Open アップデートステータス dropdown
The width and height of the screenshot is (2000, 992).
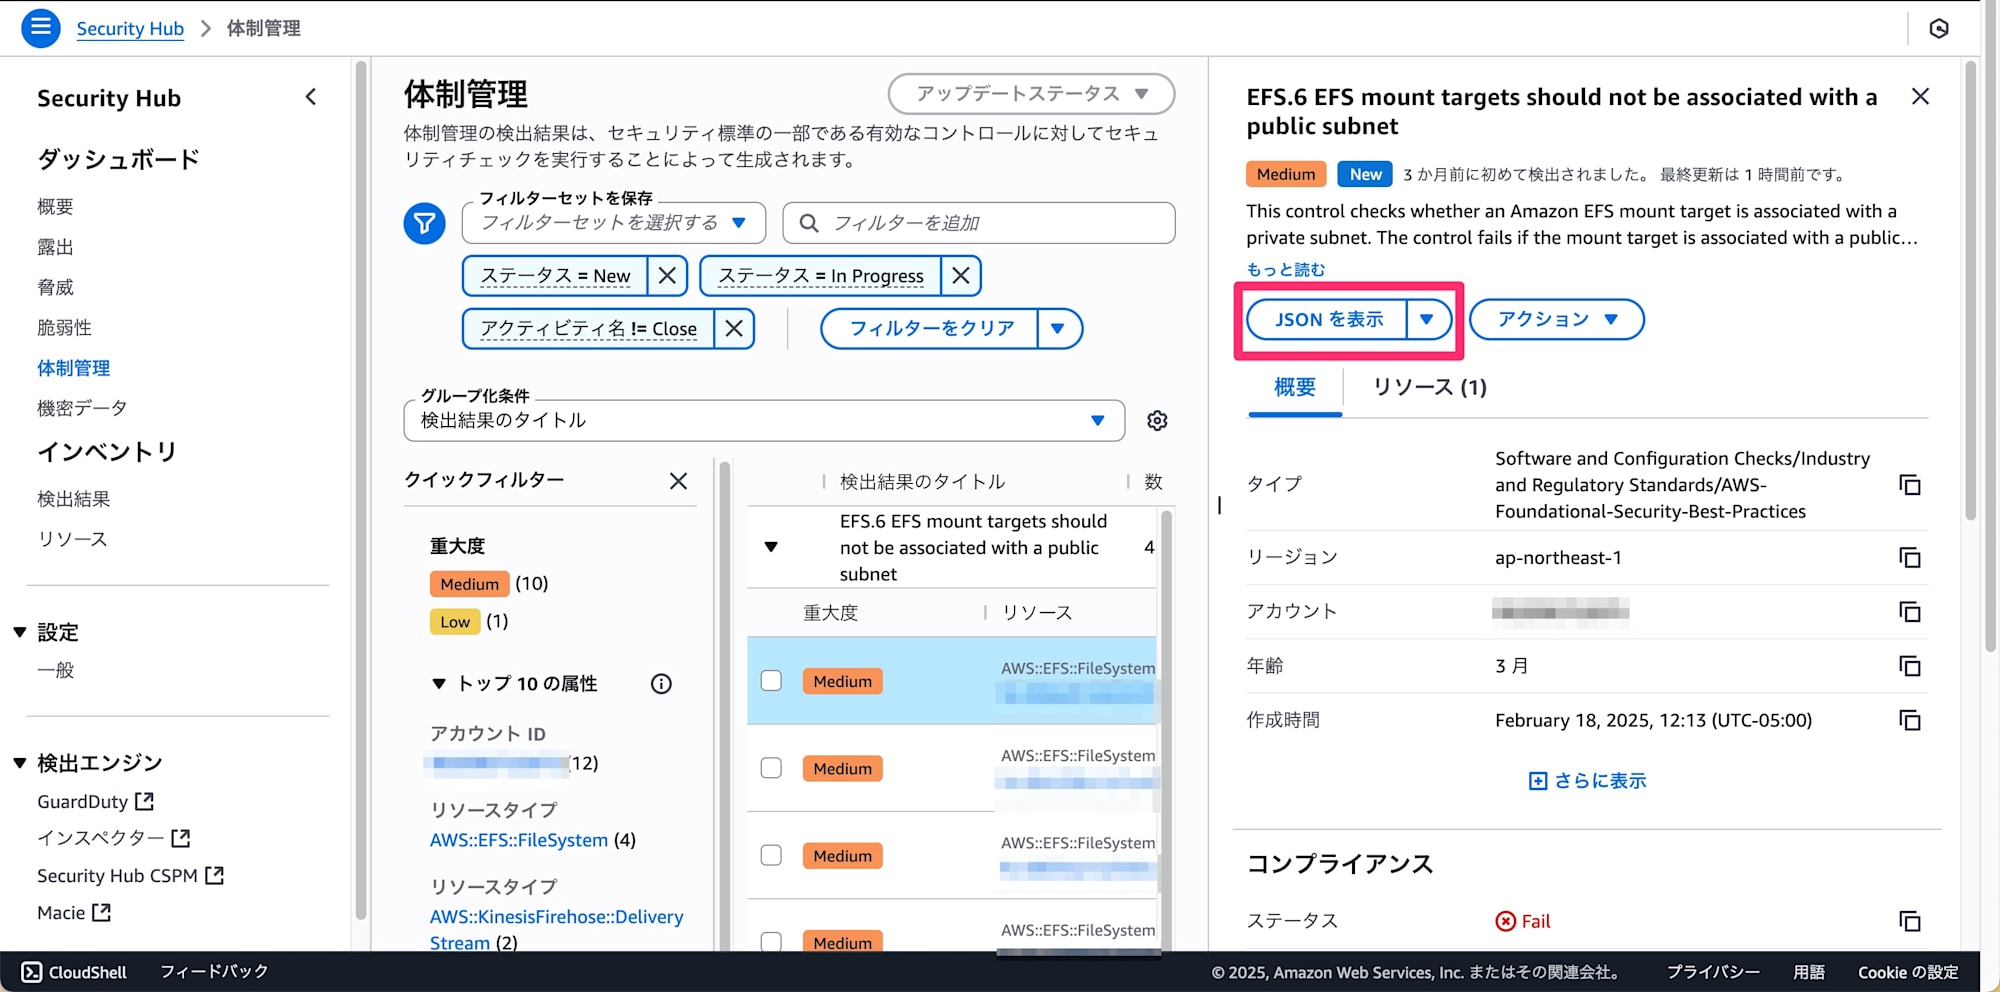point(1031,94)
